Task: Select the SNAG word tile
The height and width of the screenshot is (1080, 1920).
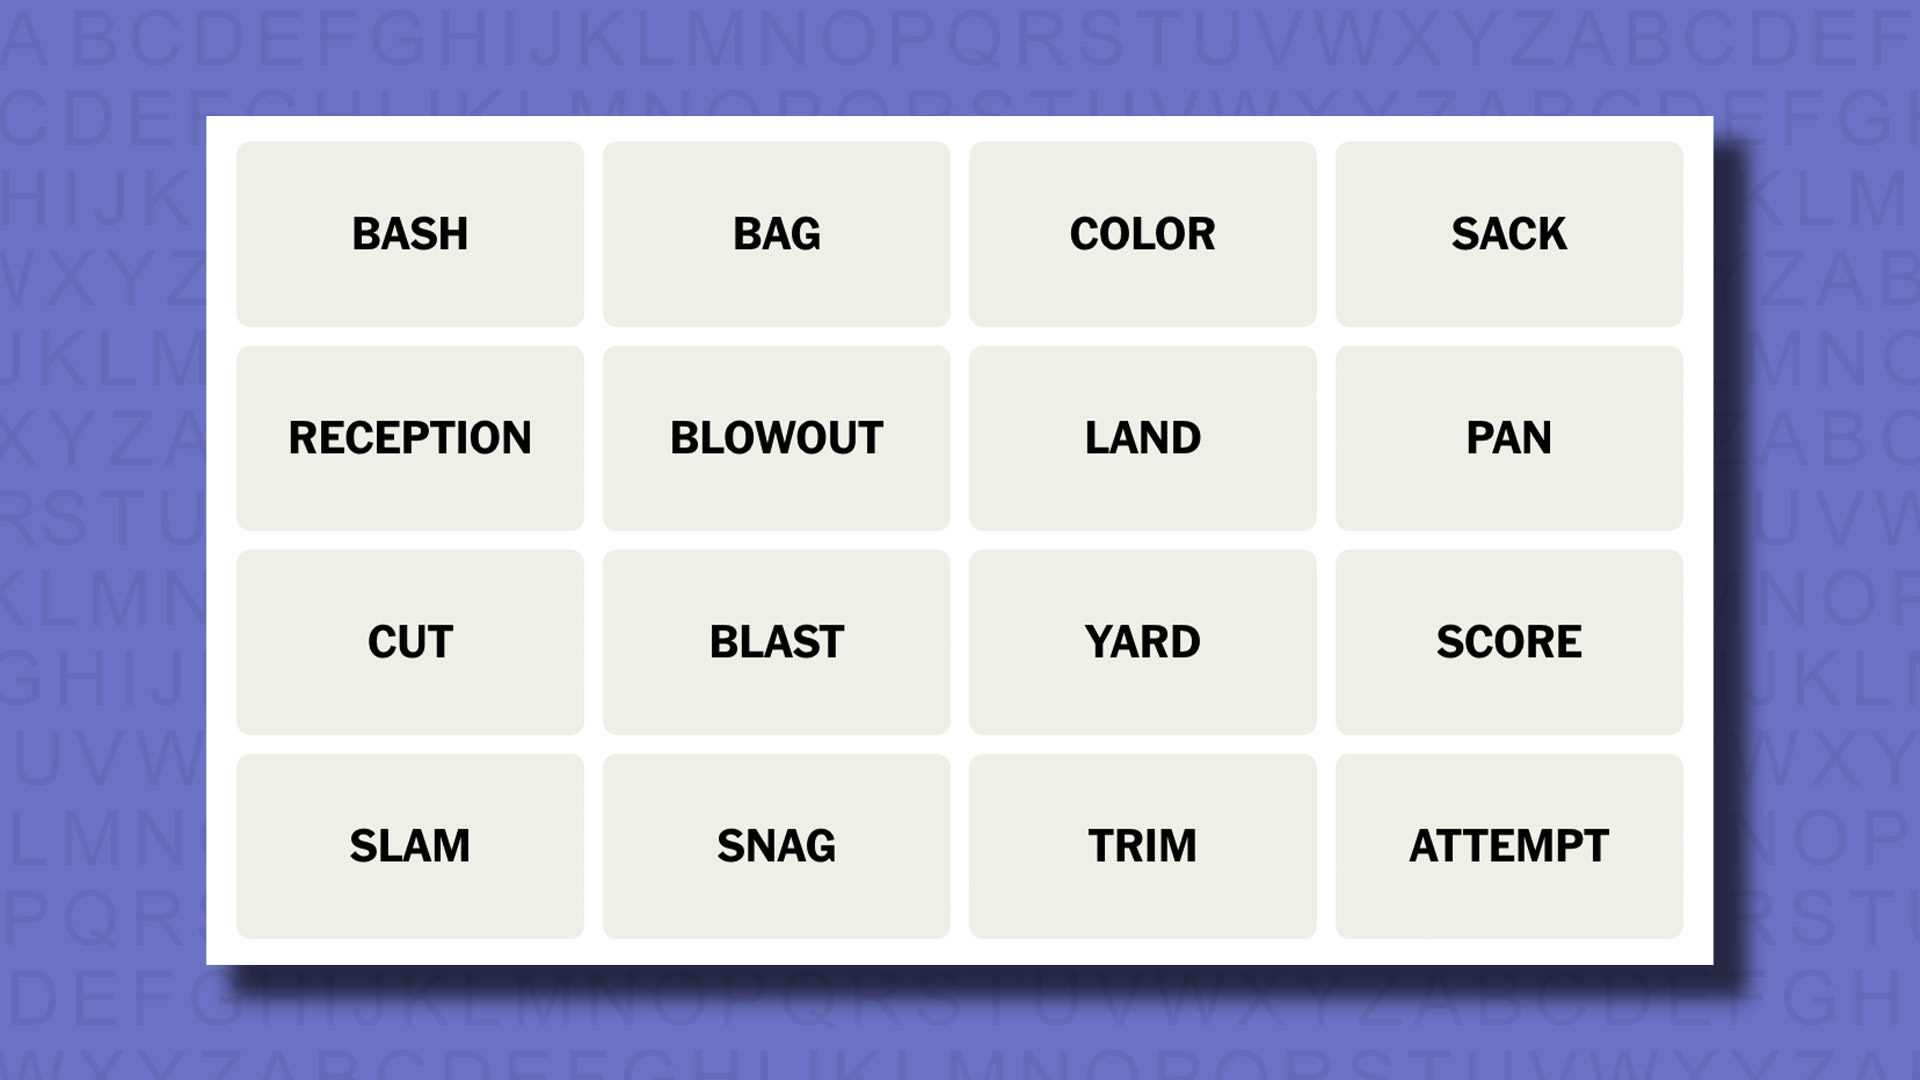Action: (775, 845)
